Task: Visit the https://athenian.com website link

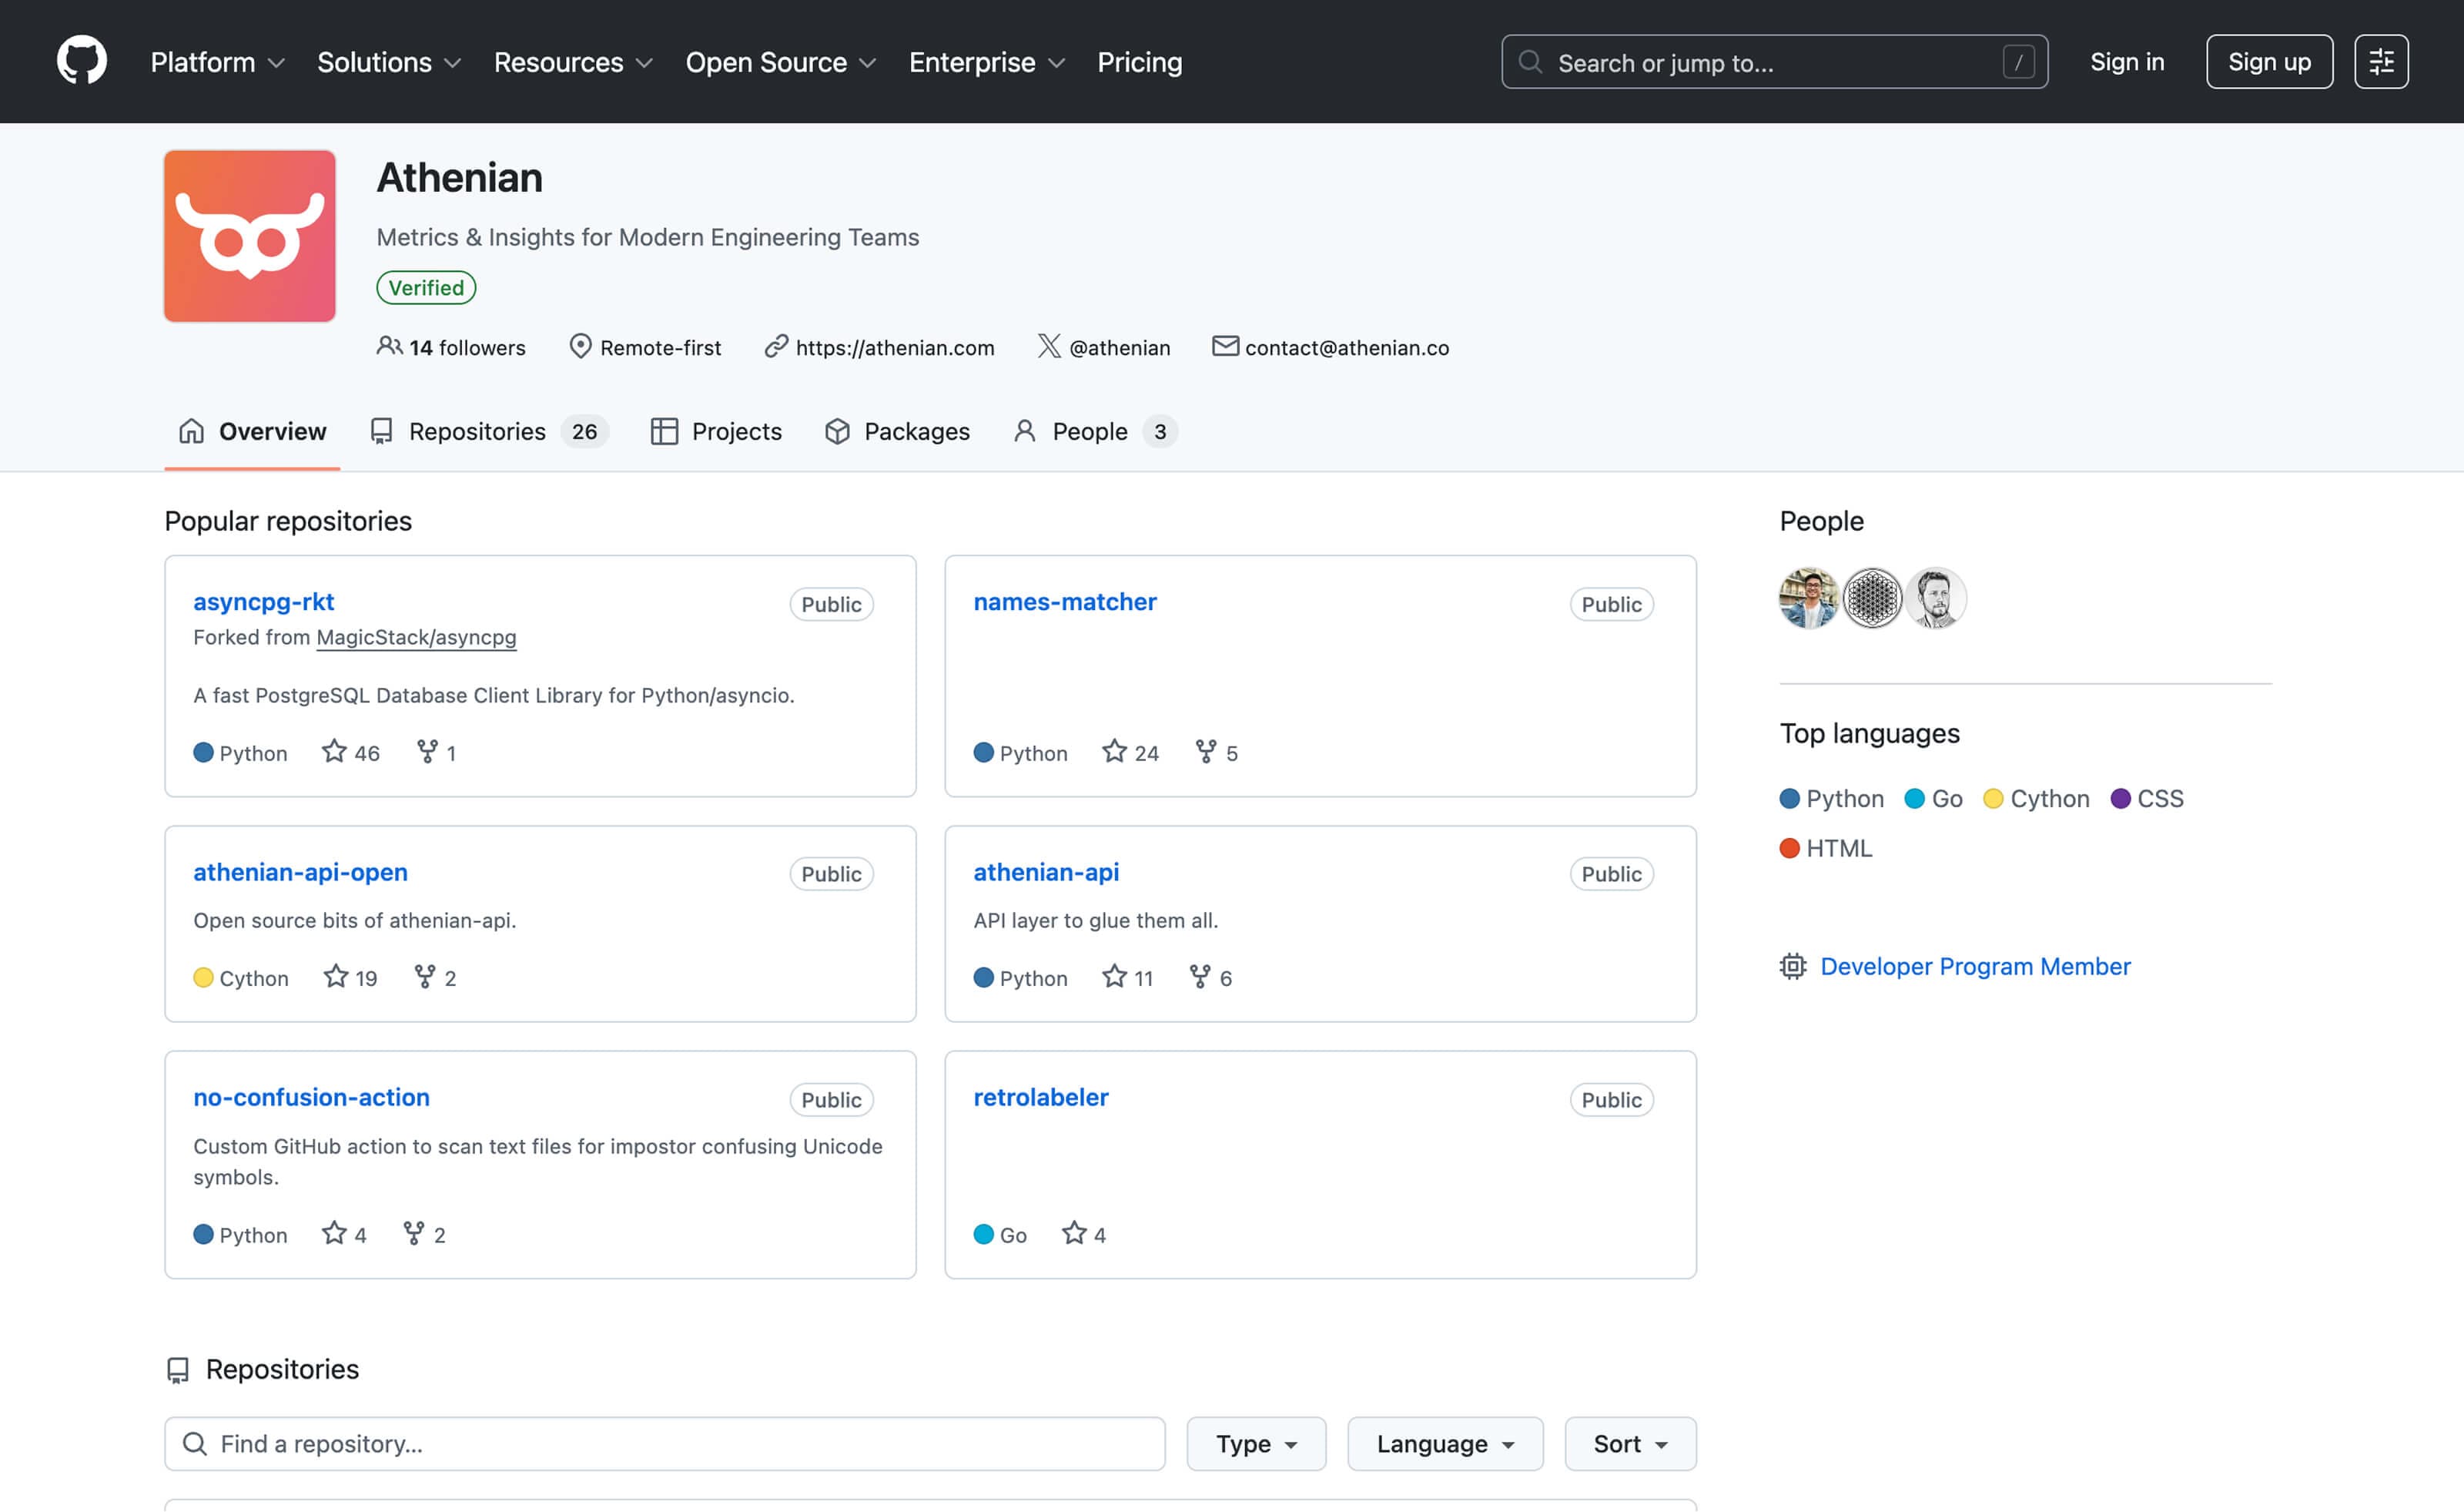Action: coord(895,347)
